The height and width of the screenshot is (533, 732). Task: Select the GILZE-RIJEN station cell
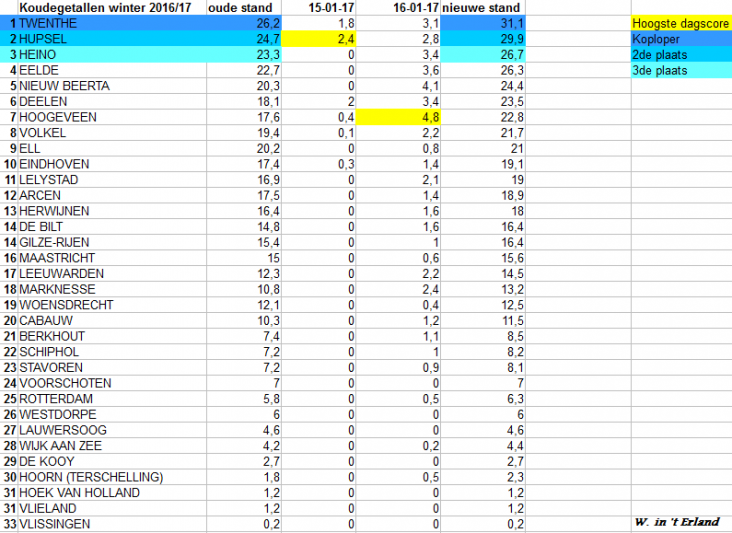[112, 242]
